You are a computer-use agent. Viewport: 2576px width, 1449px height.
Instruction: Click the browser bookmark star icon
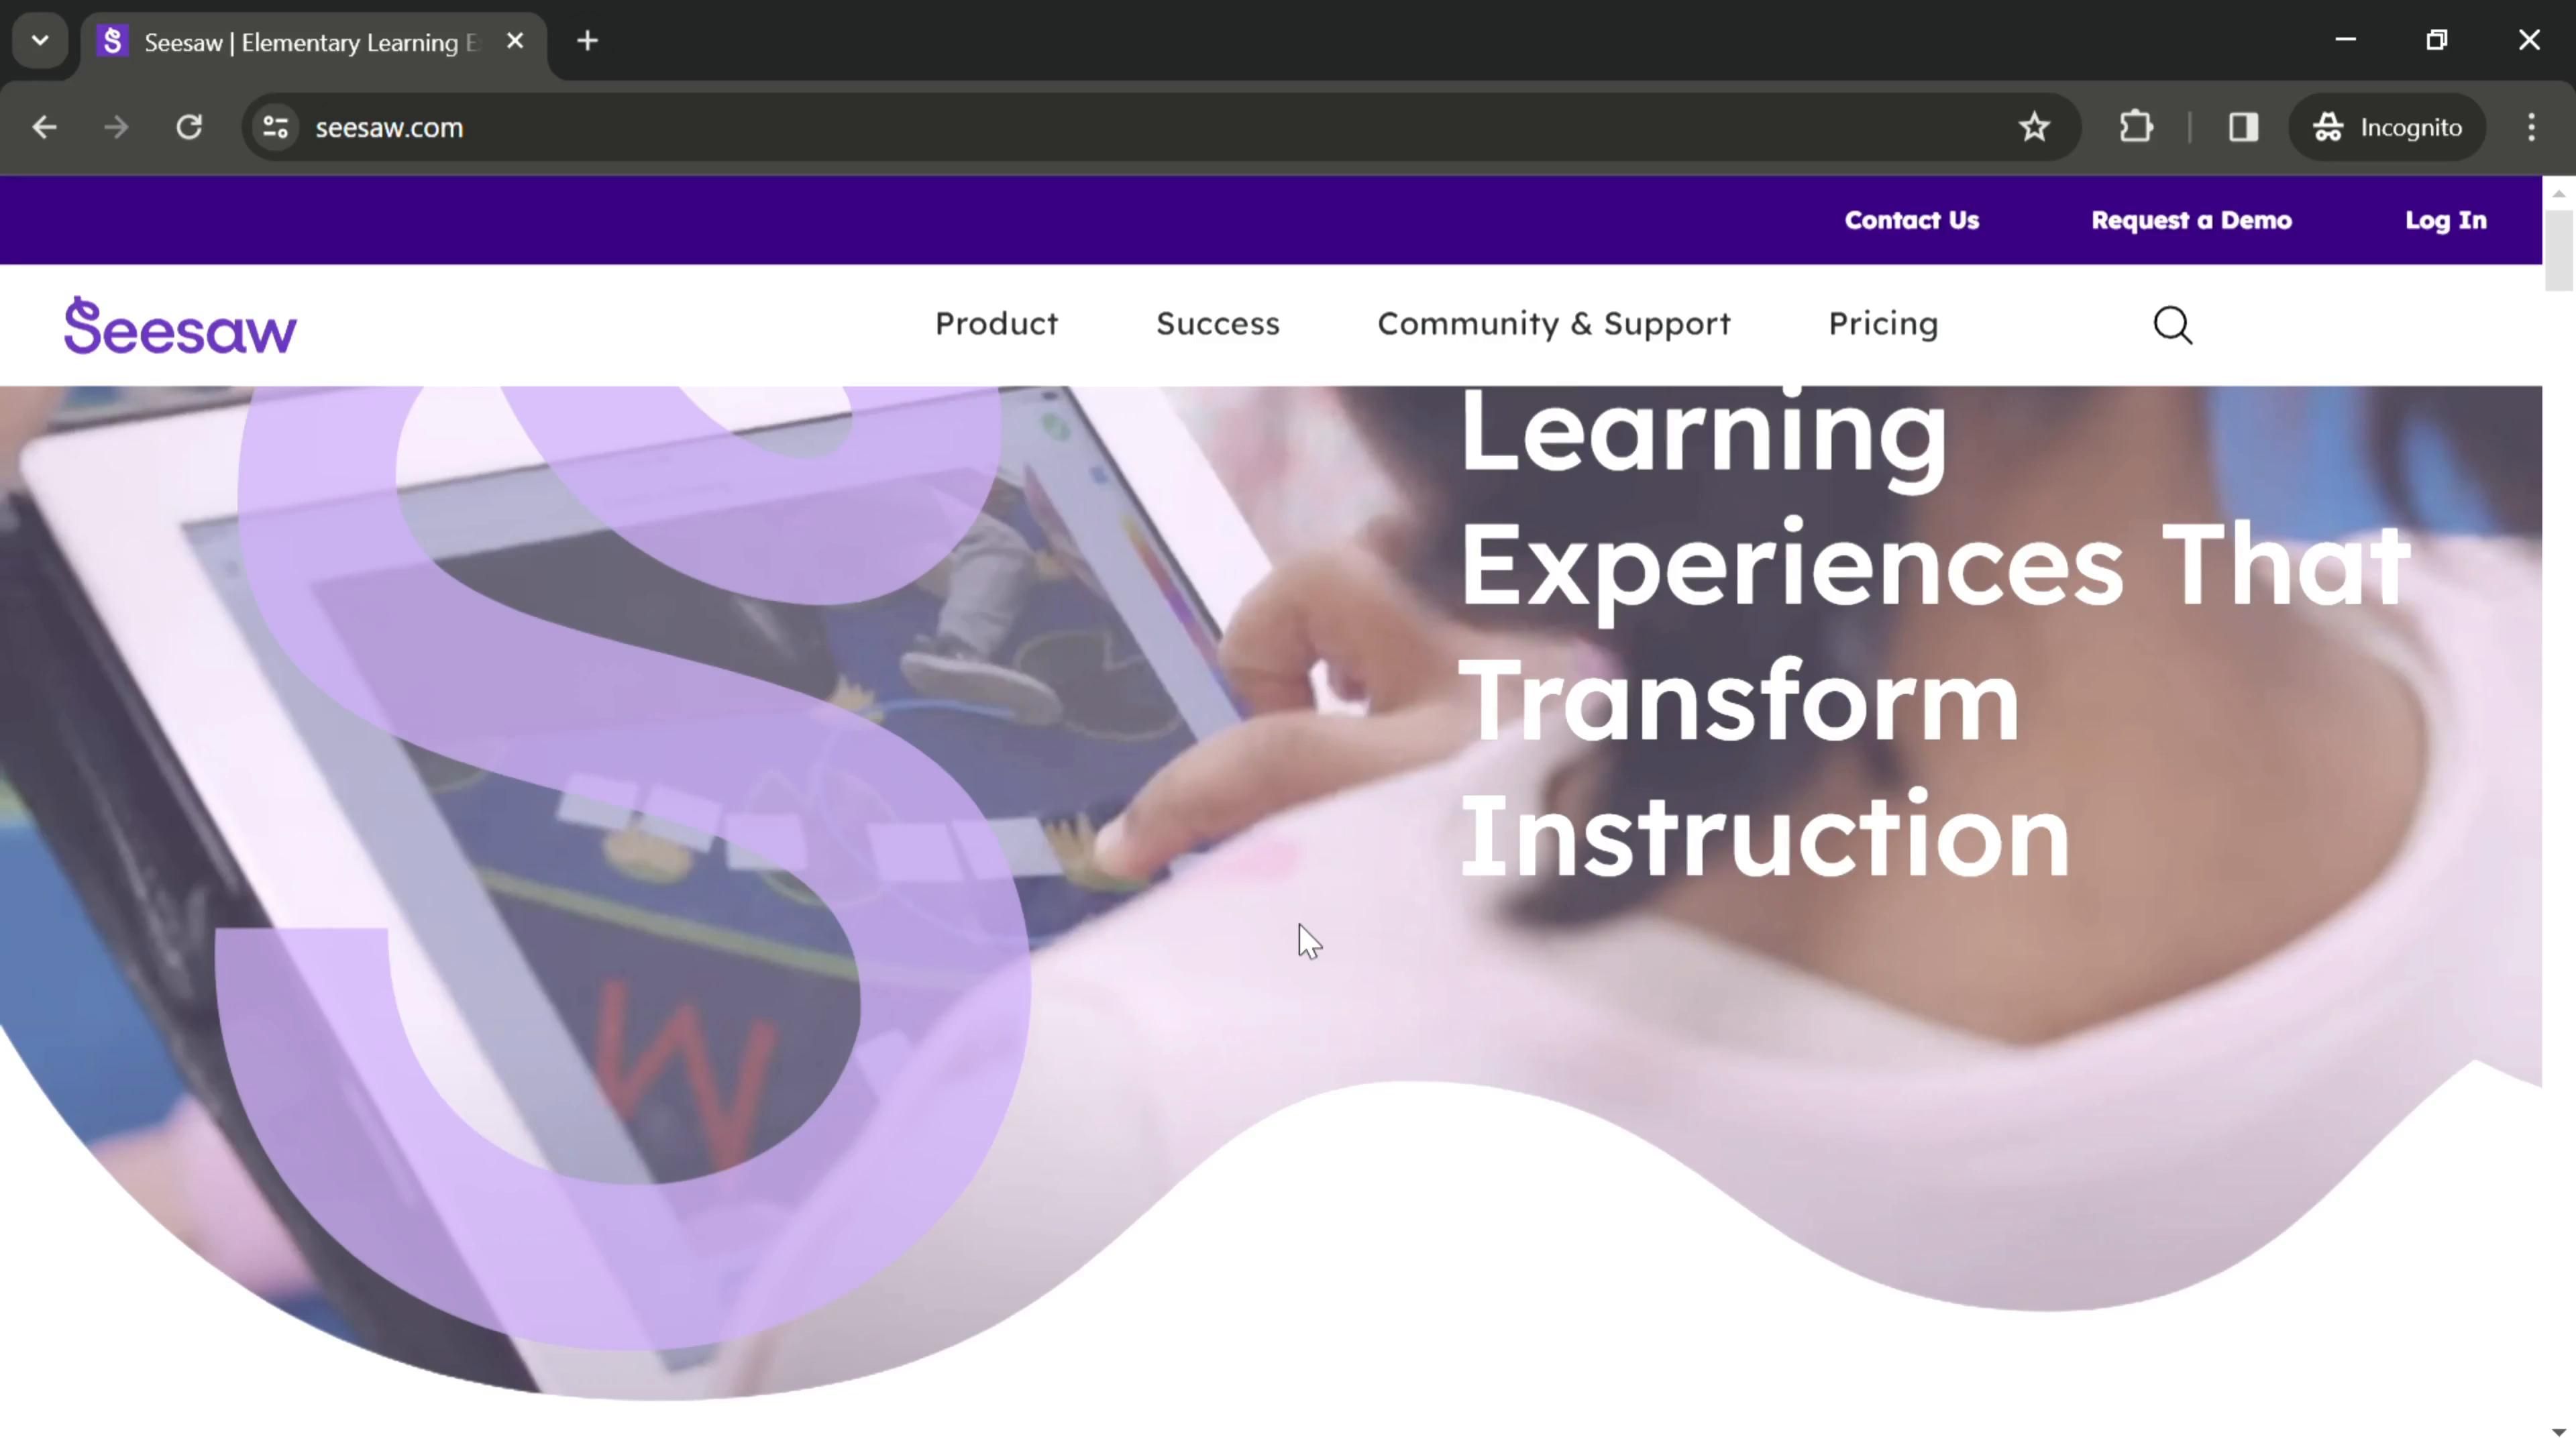point(2037,125)
